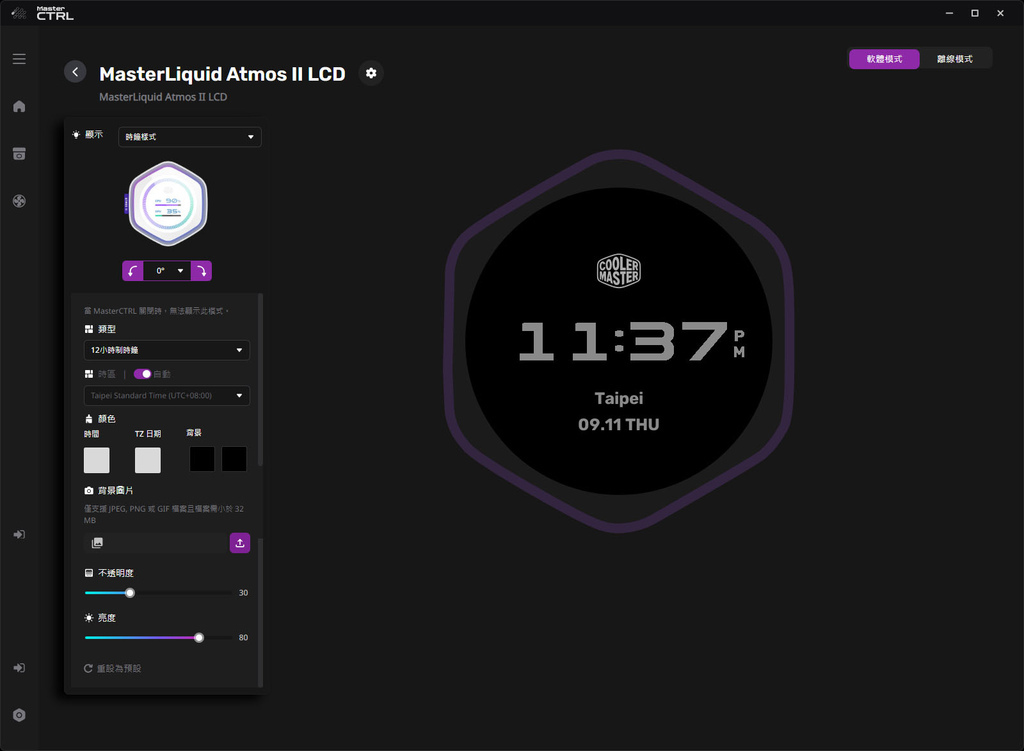Click the Cooler Master logo in preview
The image size is (1024, 751).
tap(618, 270)
